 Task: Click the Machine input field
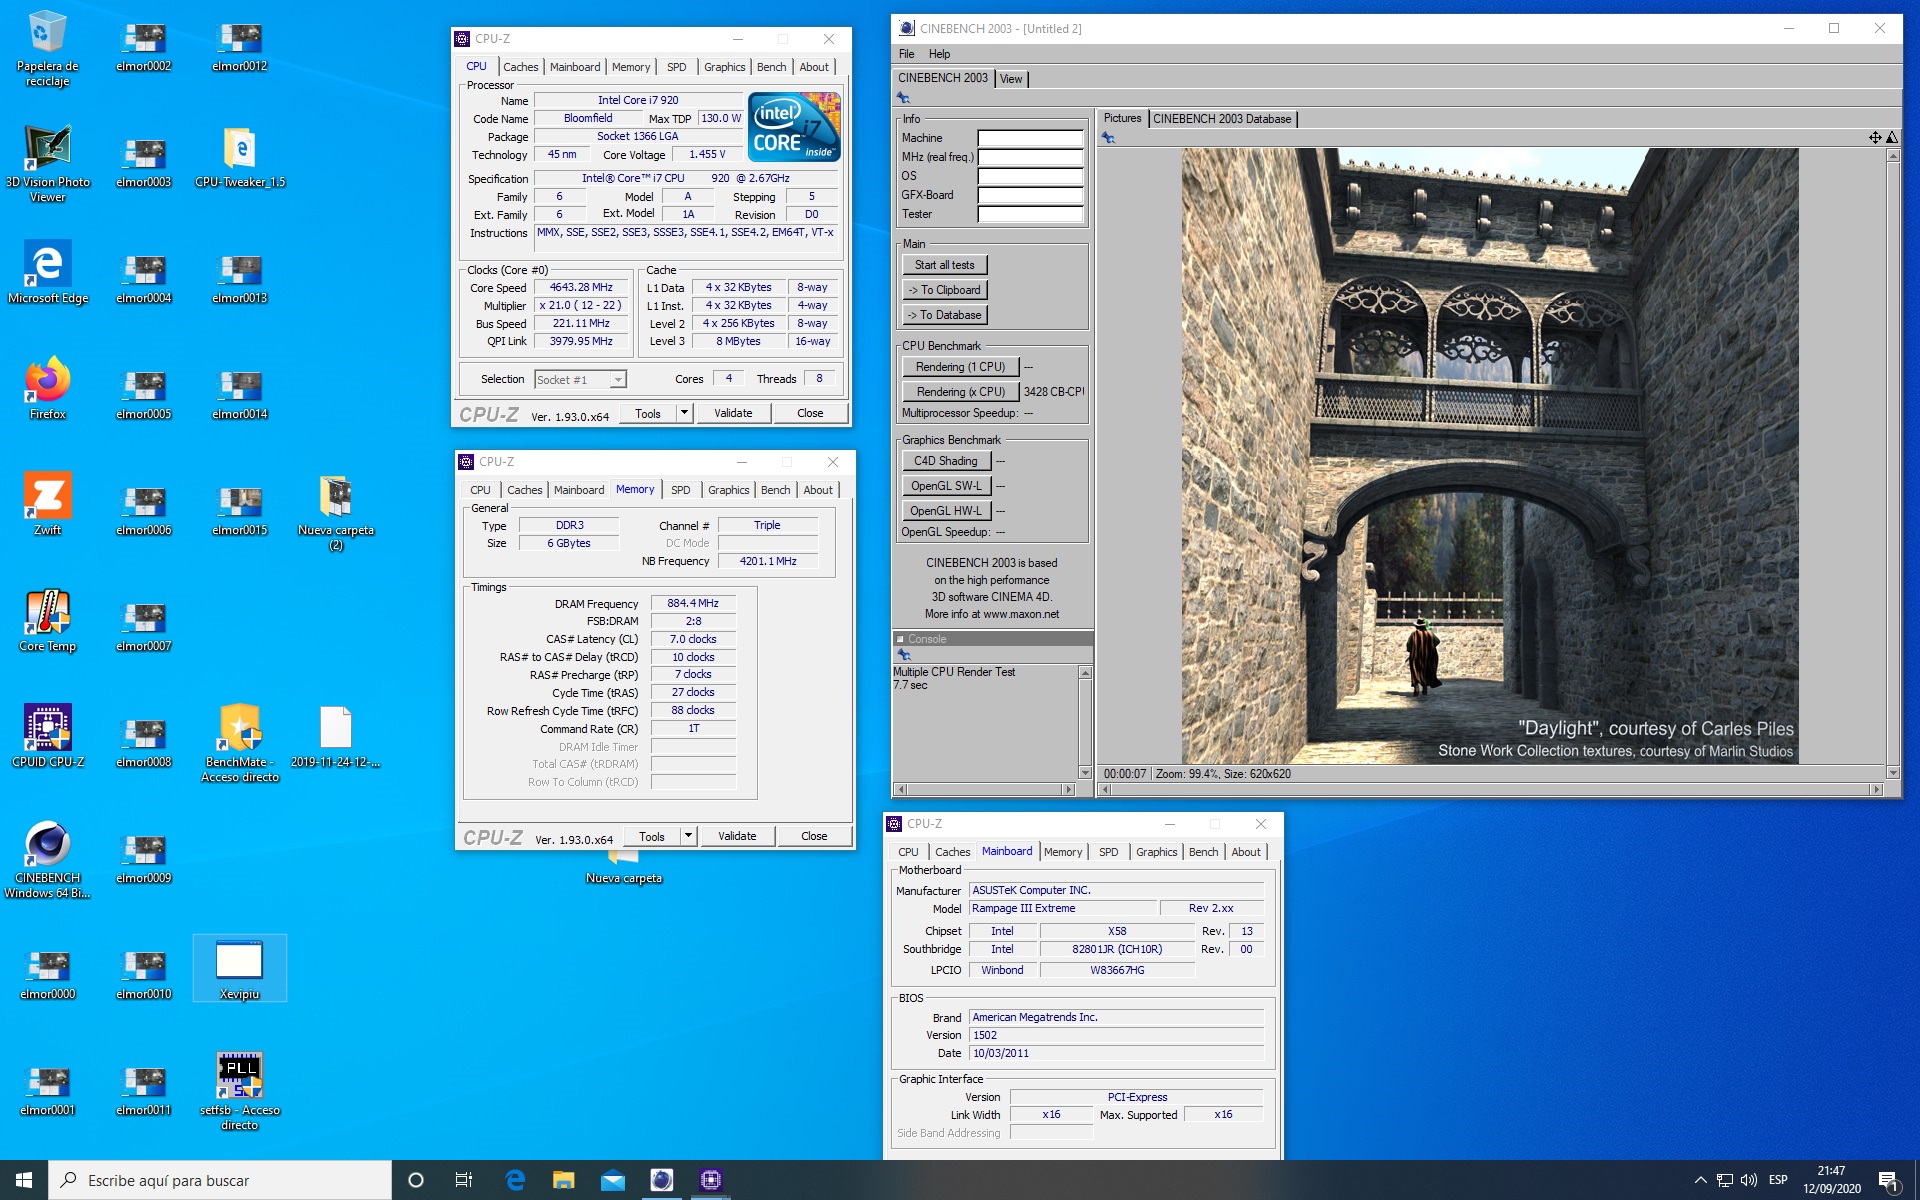click(1030, 138)
